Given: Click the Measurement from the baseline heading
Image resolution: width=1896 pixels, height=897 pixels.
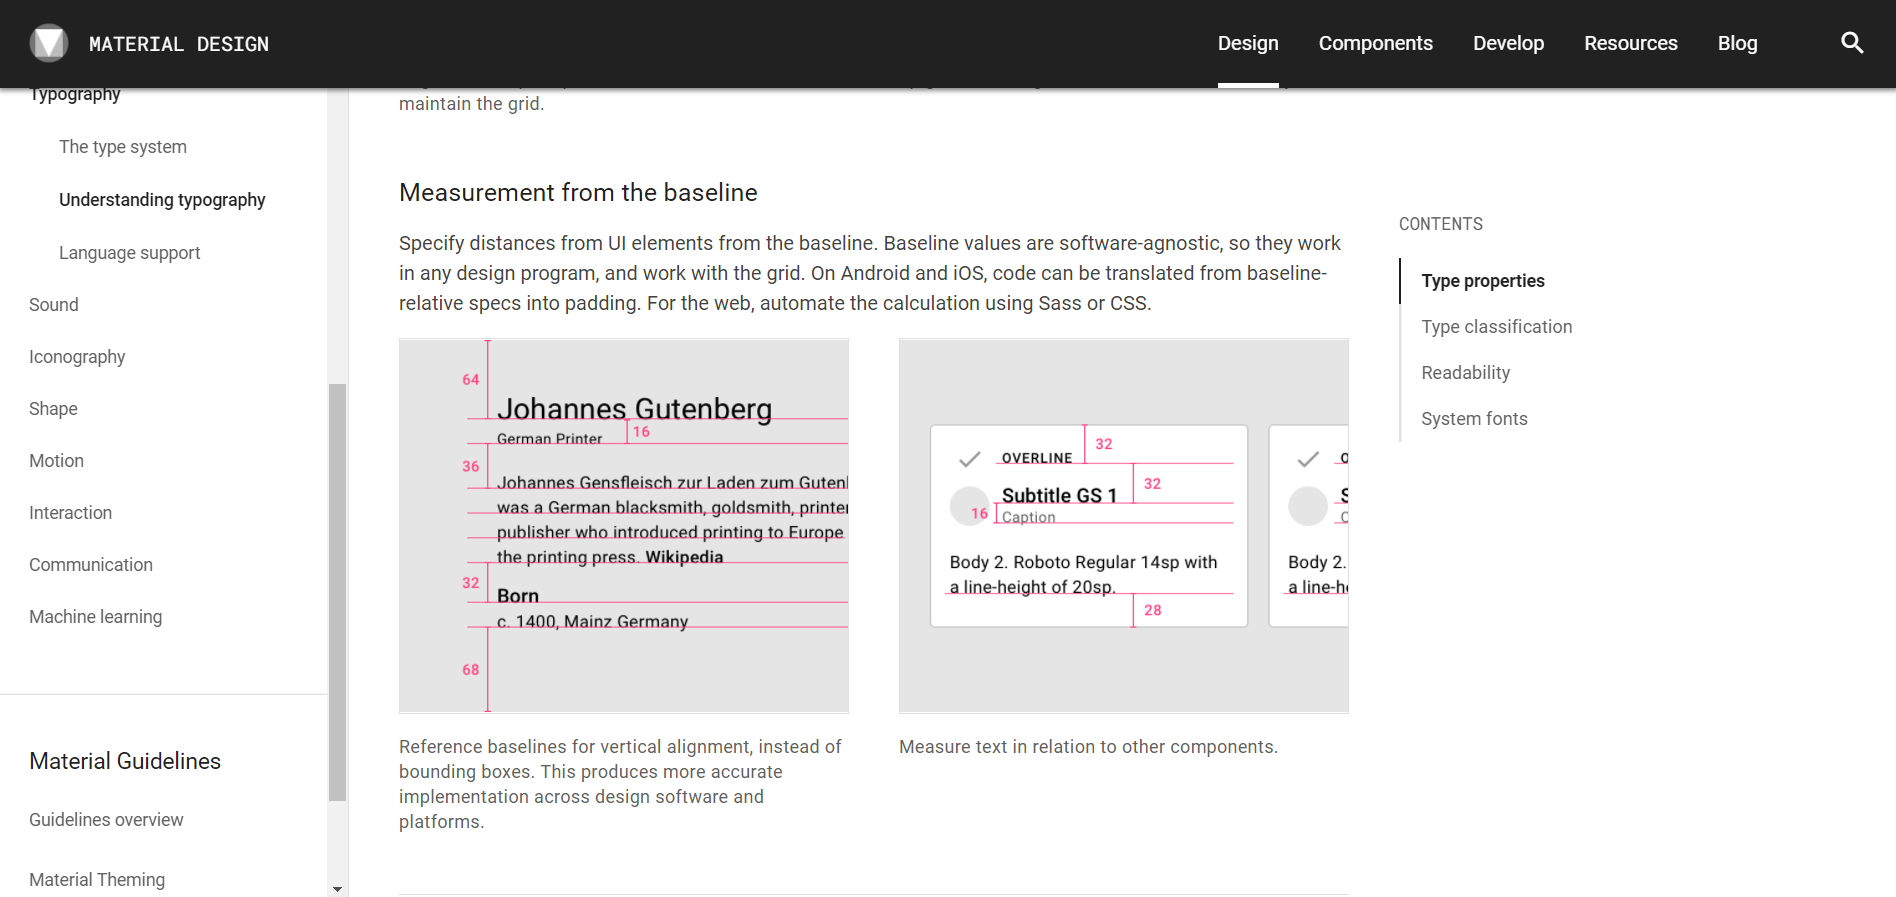Looking at the screenshot, I should click(578, 192).
